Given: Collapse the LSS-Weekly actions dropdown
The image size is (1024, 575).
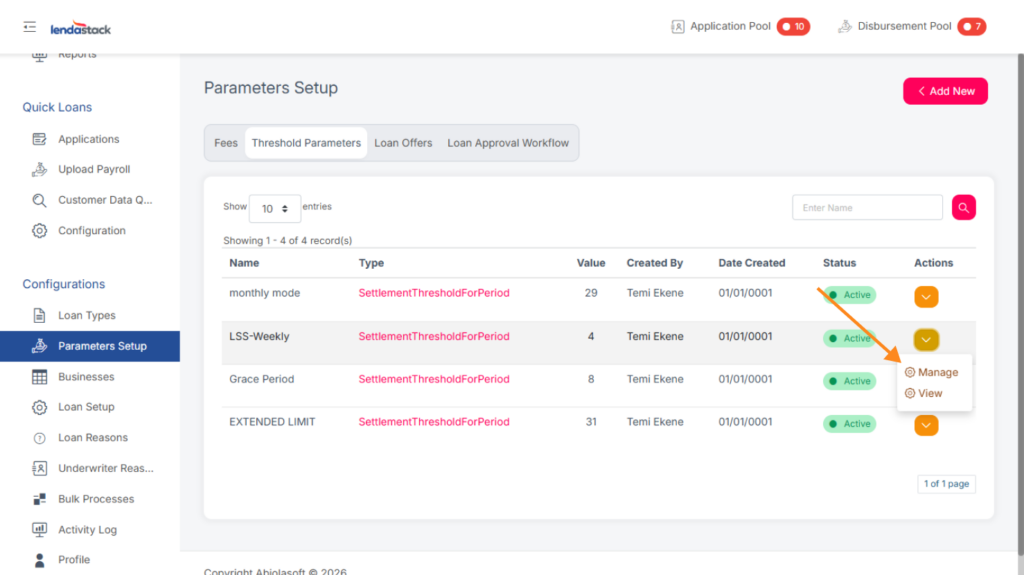Looking at the screenshot, I should [926, 339].
